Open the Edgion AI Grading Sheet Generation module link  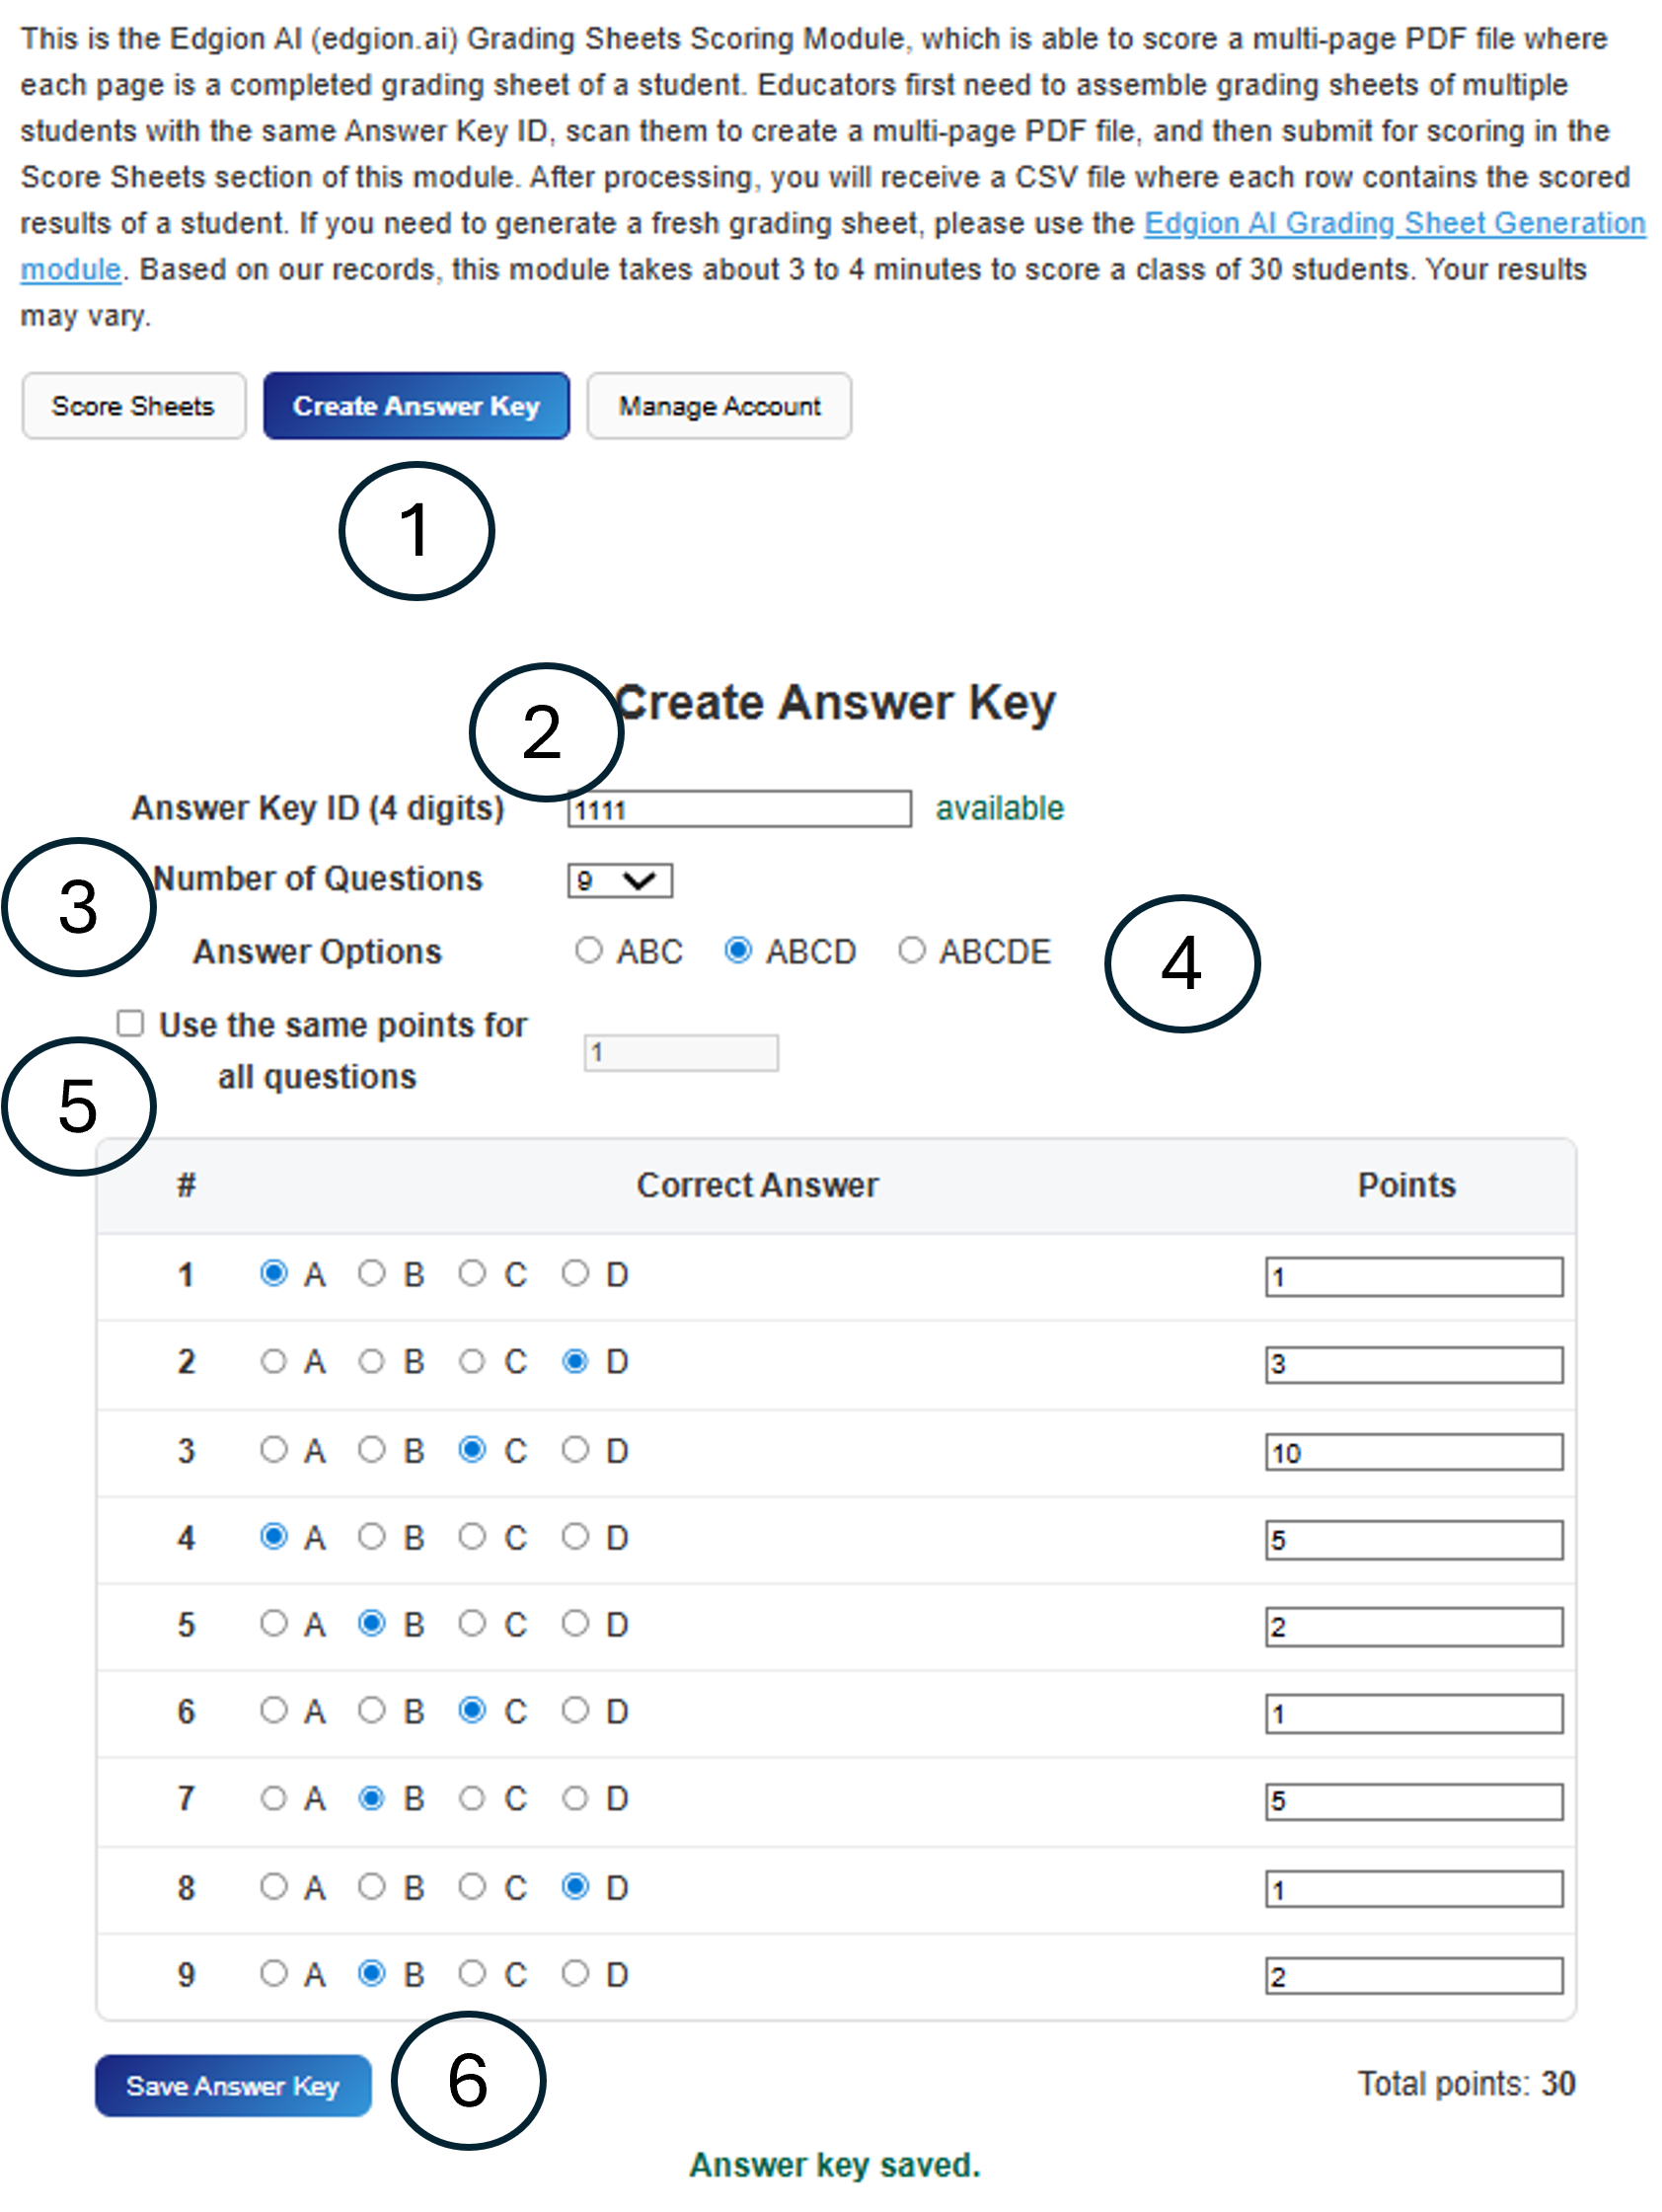pyautogui.click(x=1395, y=223)
